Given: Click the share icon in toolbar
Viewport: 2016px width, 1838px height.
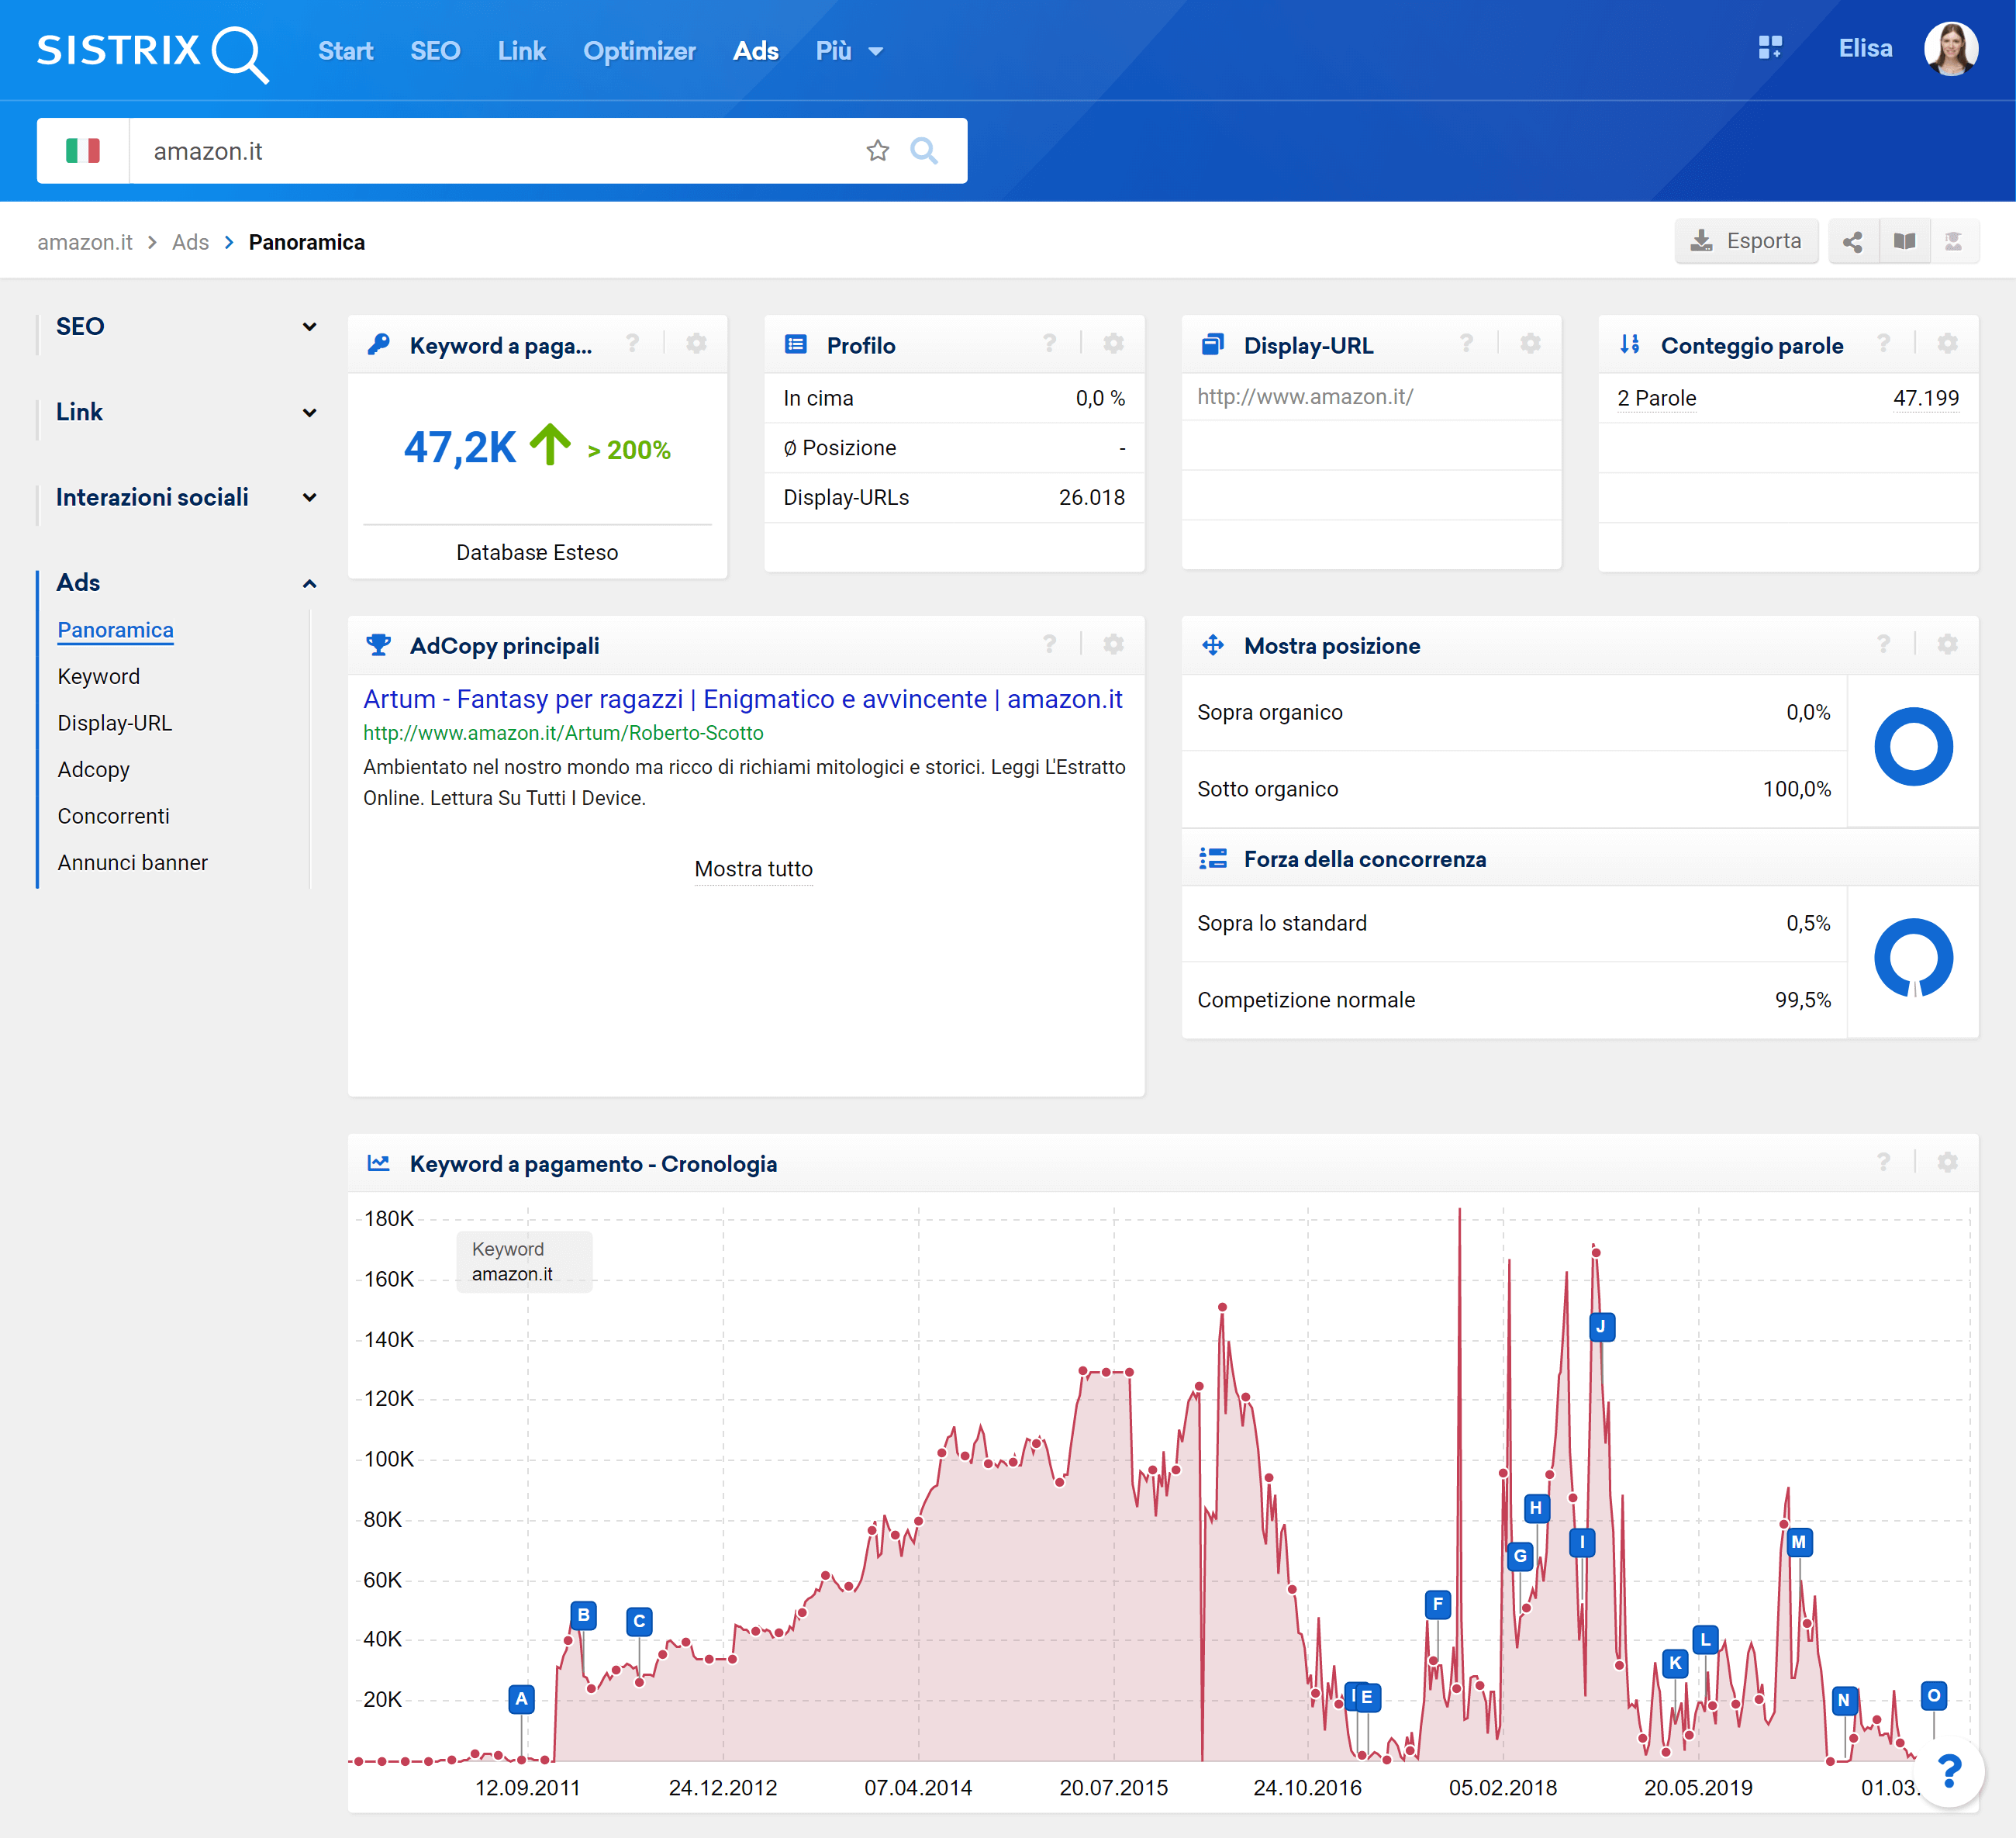Looking at the screenshot, I should point(1853,241).
